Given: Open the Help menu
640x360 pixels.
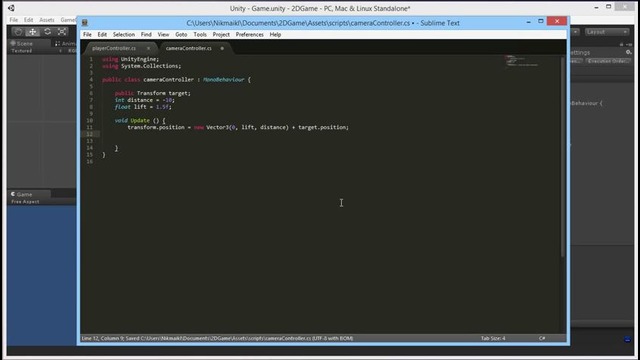Looking at the screenshot, I should [x=275, y=35].
